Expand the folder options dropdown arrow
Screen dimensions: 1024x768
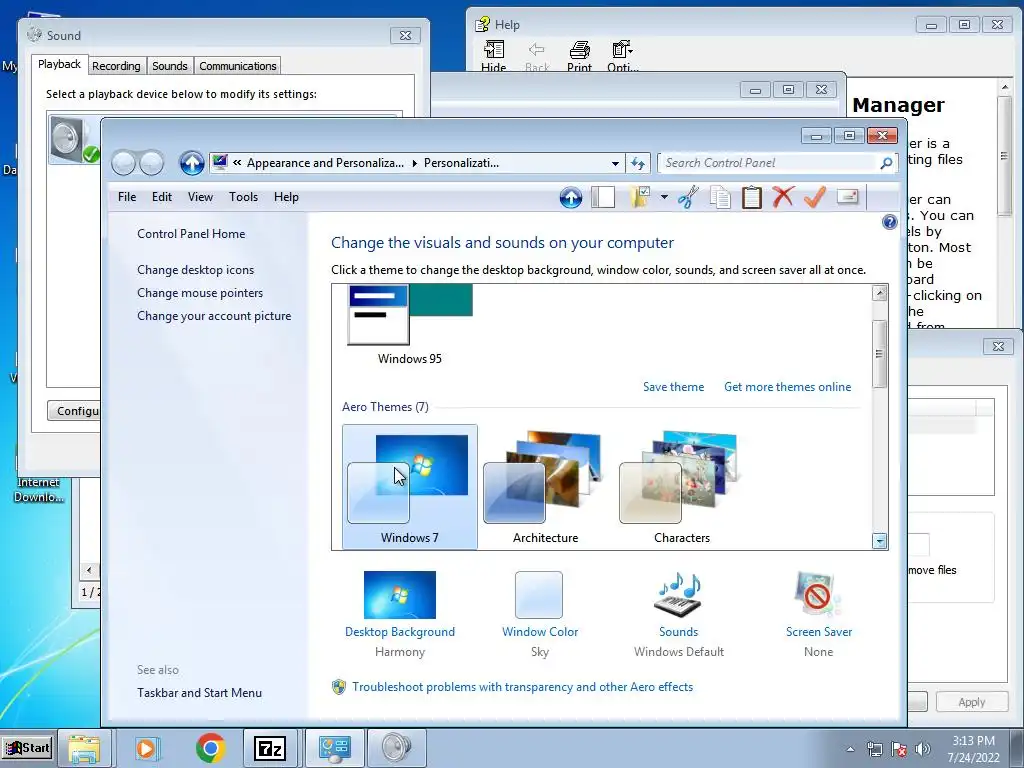coord(664,197)
